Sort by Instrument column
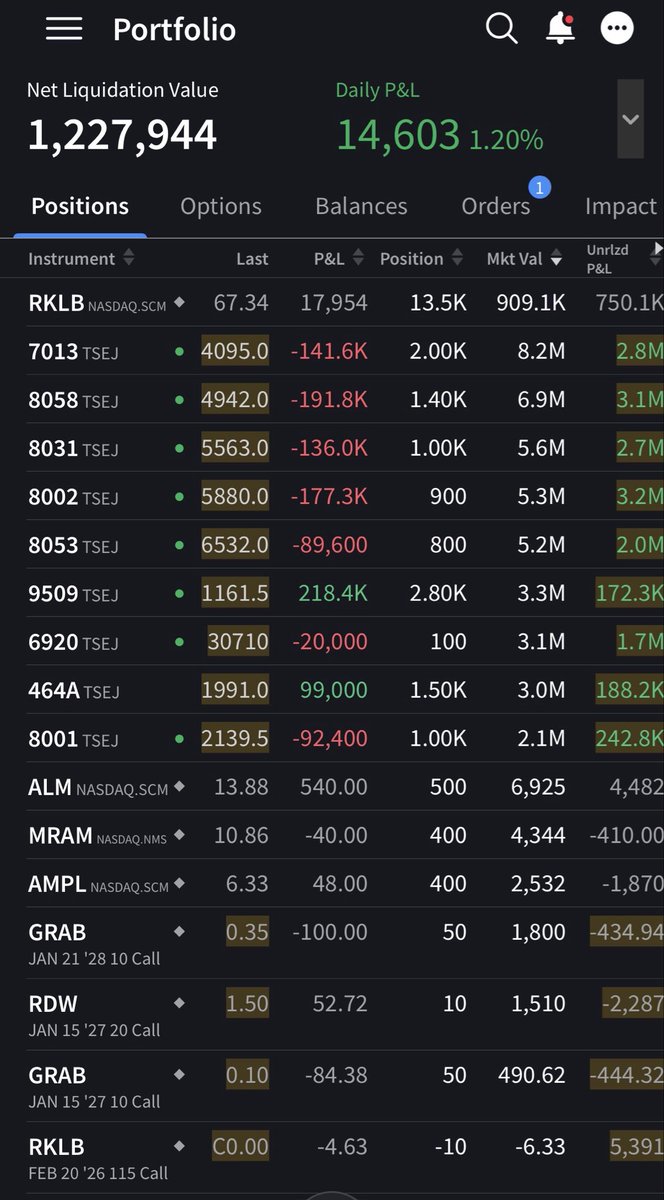 point(81,258)
